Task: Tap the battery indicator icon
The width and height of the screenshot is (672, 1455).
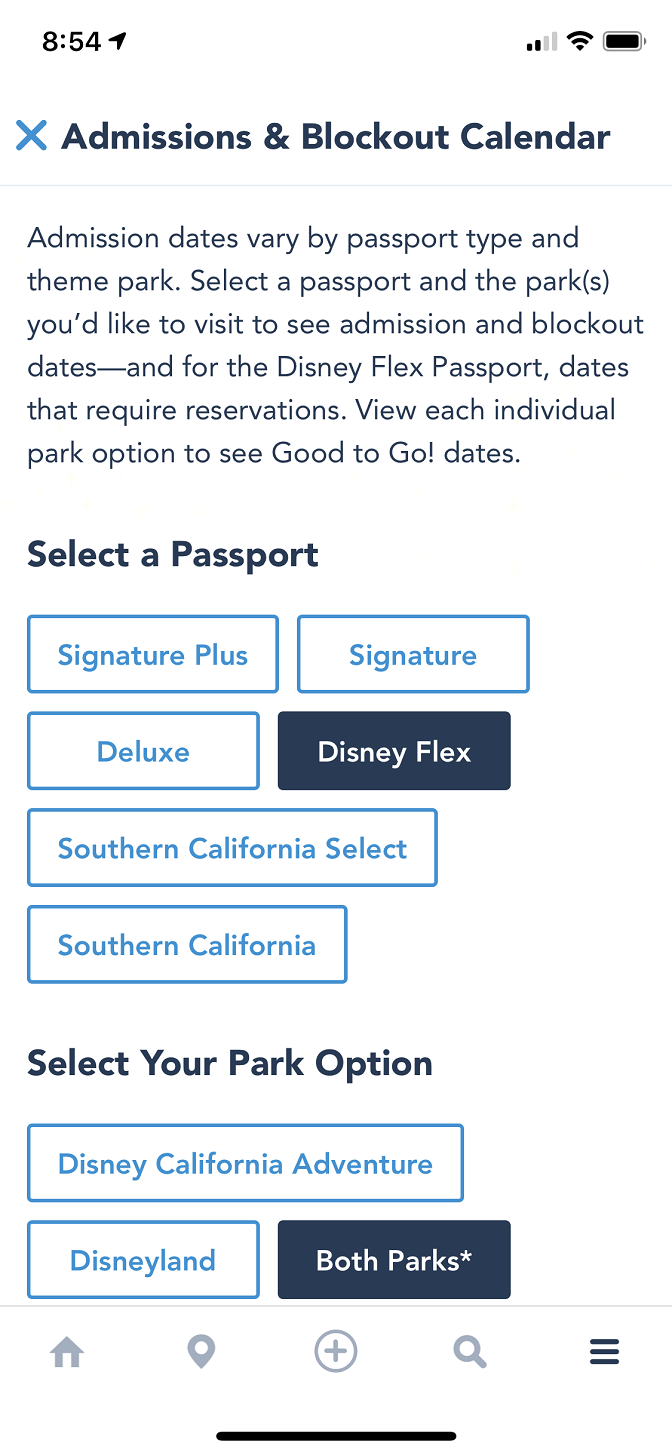Action: (x=625, y=41)
